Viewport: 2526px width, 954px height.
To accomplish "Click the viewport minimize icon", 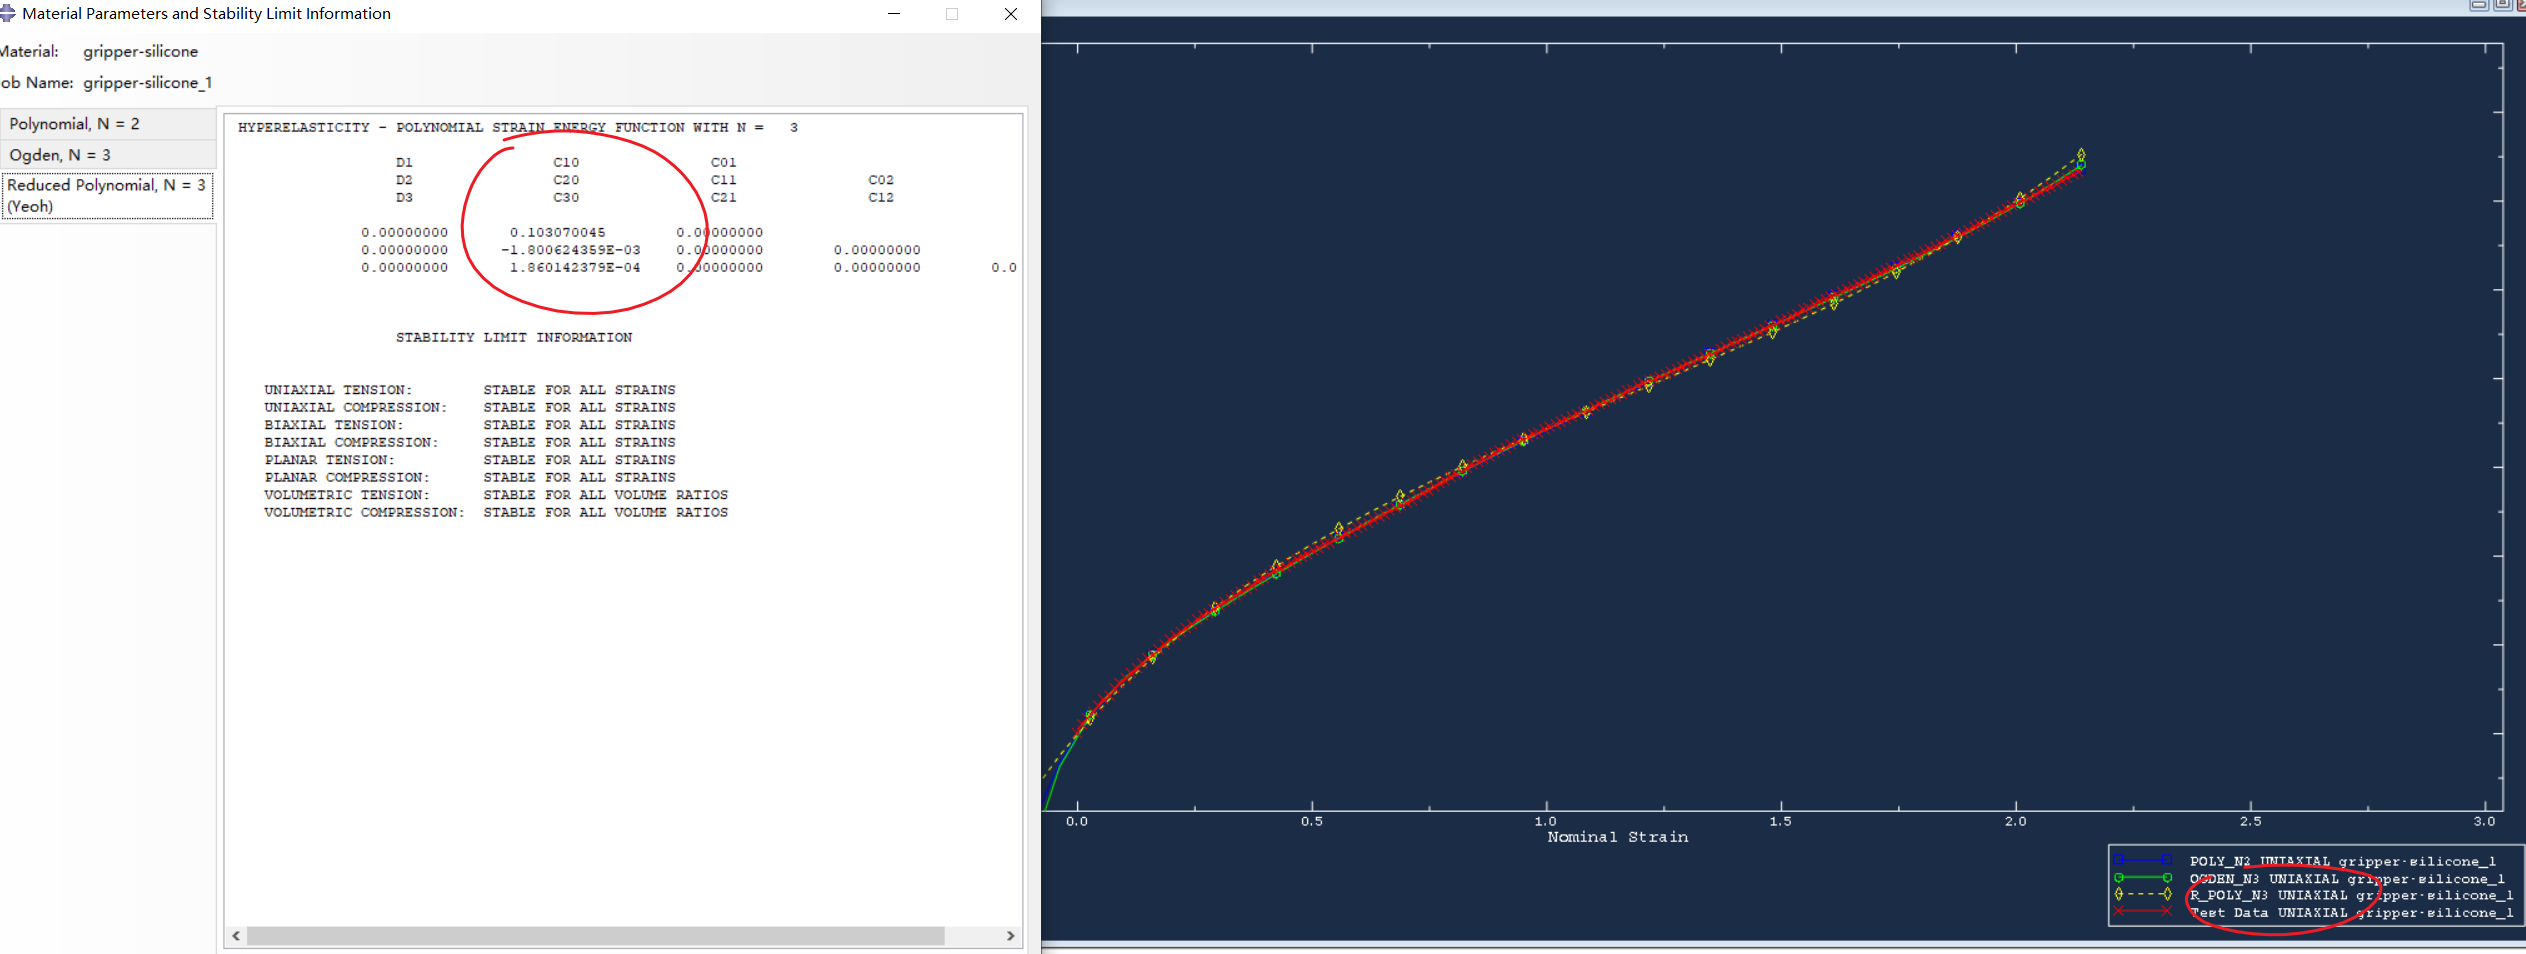I will (x=2479, y=5).
